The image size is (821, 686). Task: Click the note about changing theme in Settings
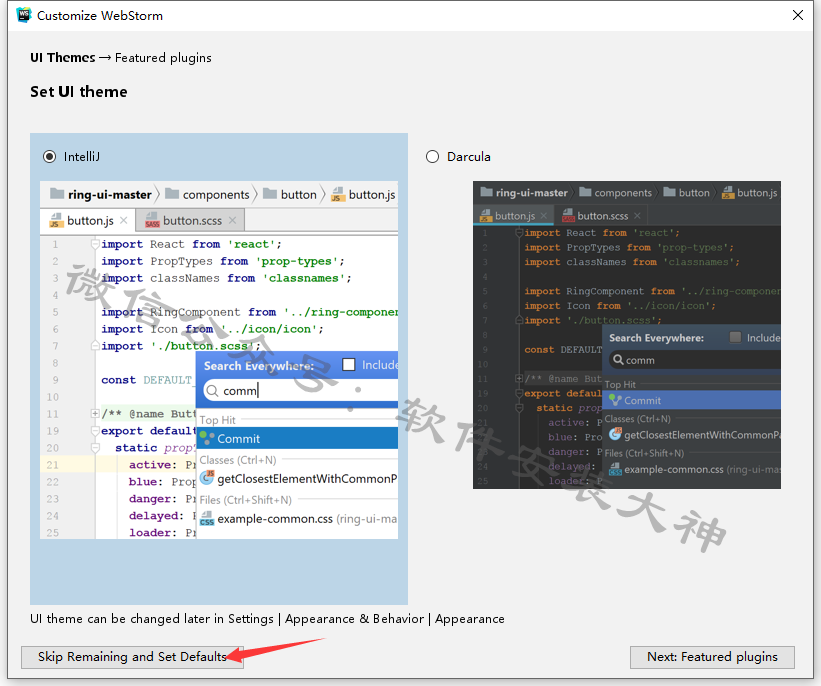coord(267,619)
